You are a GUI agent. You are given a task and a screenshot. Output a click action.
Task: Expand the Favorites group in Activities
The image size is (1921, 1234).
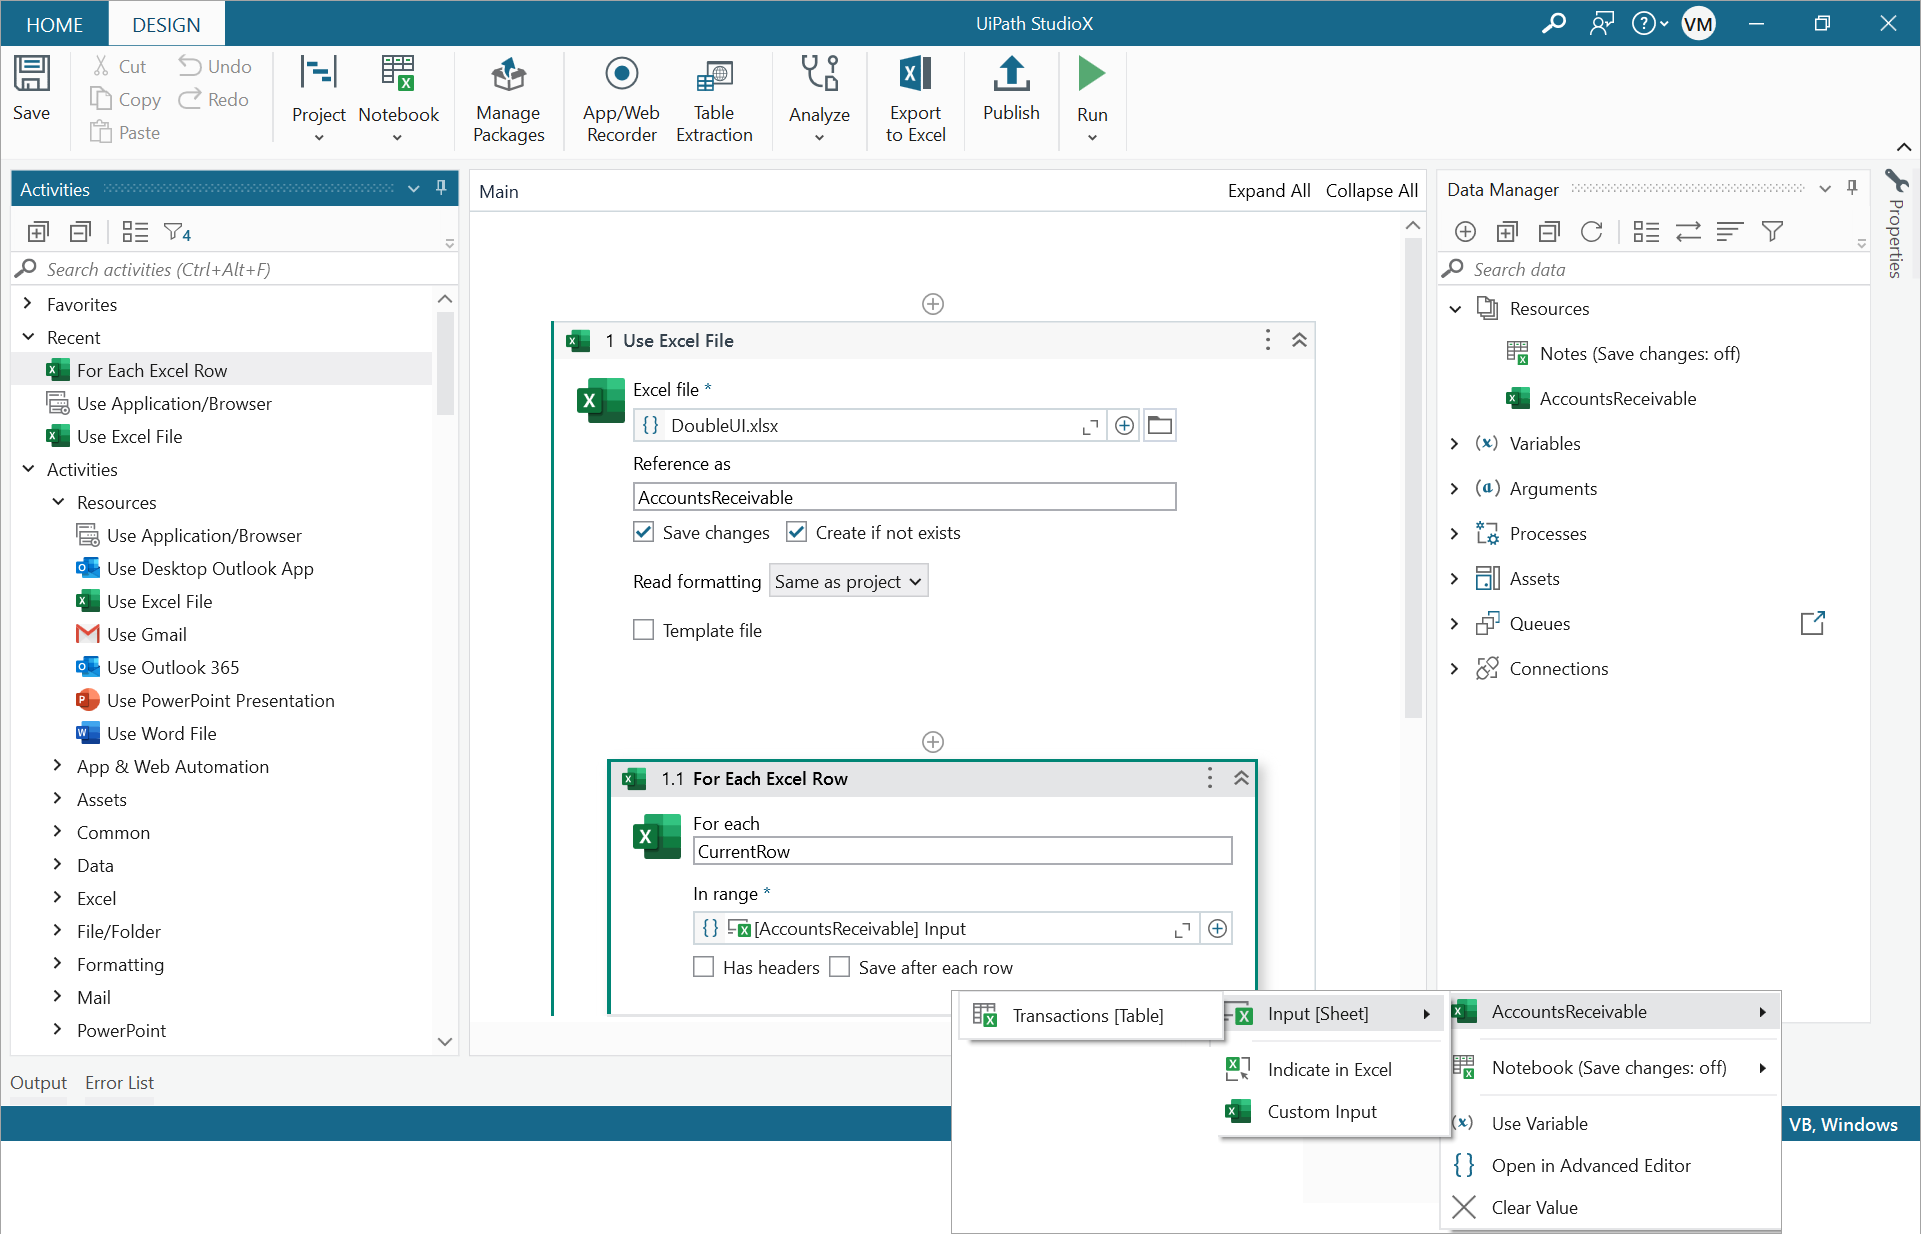coord(28,304)
